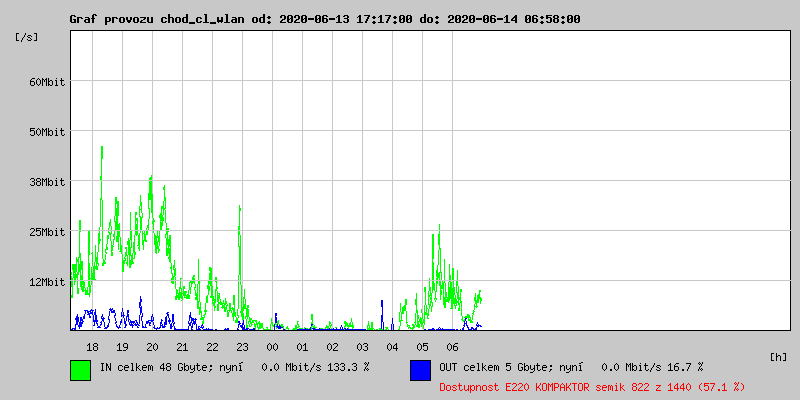Select the 60Mbit y-axis label

point(46,82)
